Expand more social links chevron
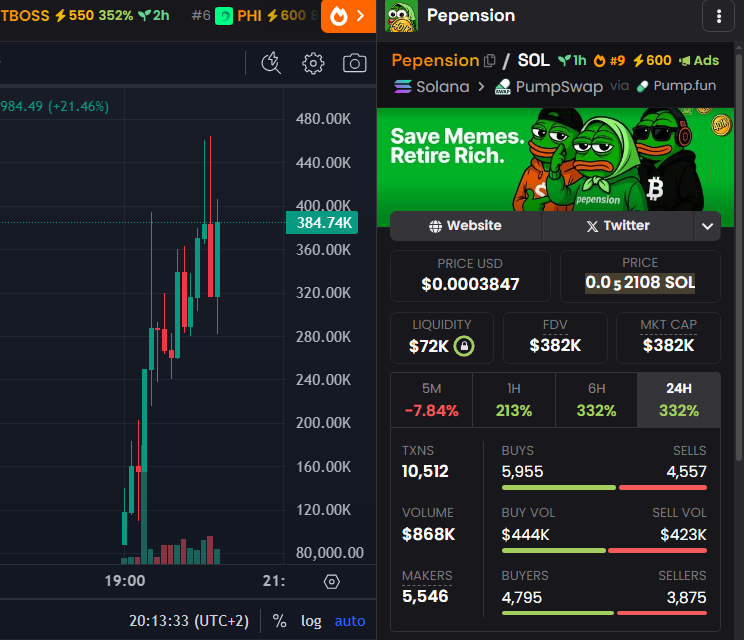This screenshot has height=640, width=744. click(707, 226)
